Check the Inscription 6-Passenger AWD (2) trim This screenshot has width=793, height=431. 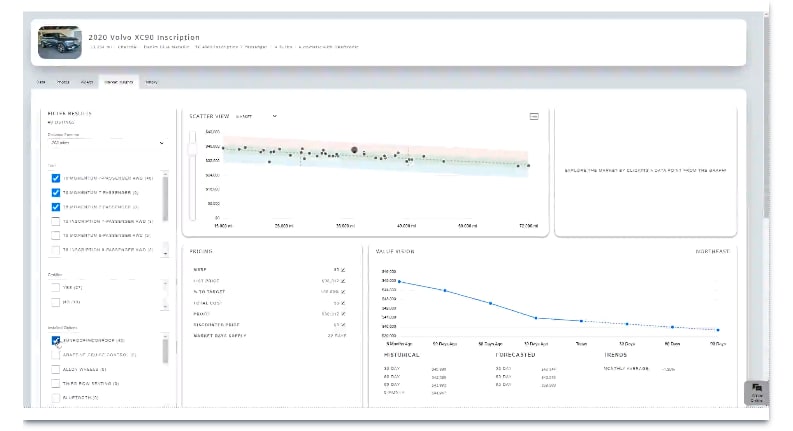click(x=56, y=249)
